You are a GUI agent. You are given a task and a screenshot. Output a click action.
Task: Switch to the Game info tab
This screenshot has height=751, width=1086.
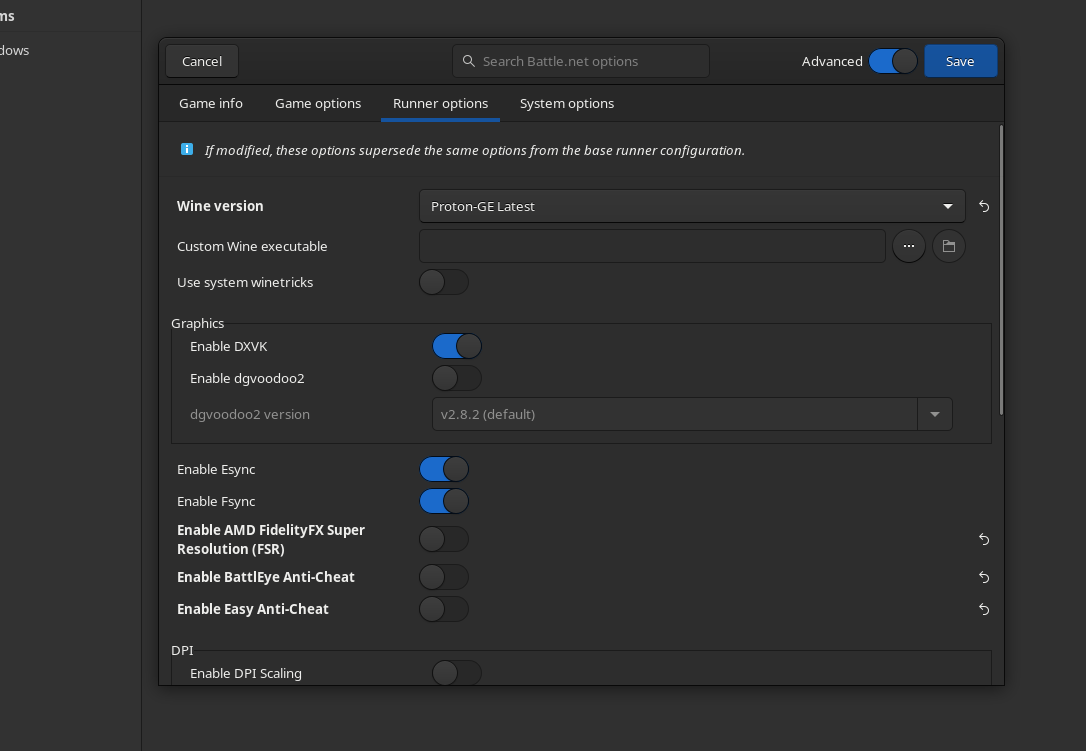click(211, 103)
